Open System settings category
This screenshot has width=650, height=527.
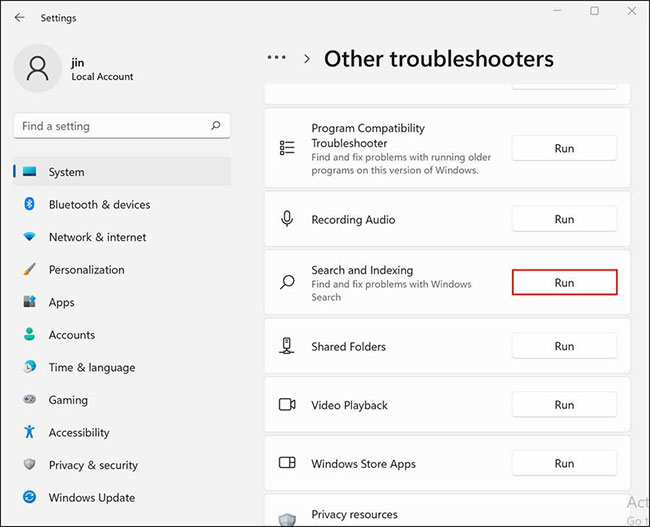pos(122,172)
